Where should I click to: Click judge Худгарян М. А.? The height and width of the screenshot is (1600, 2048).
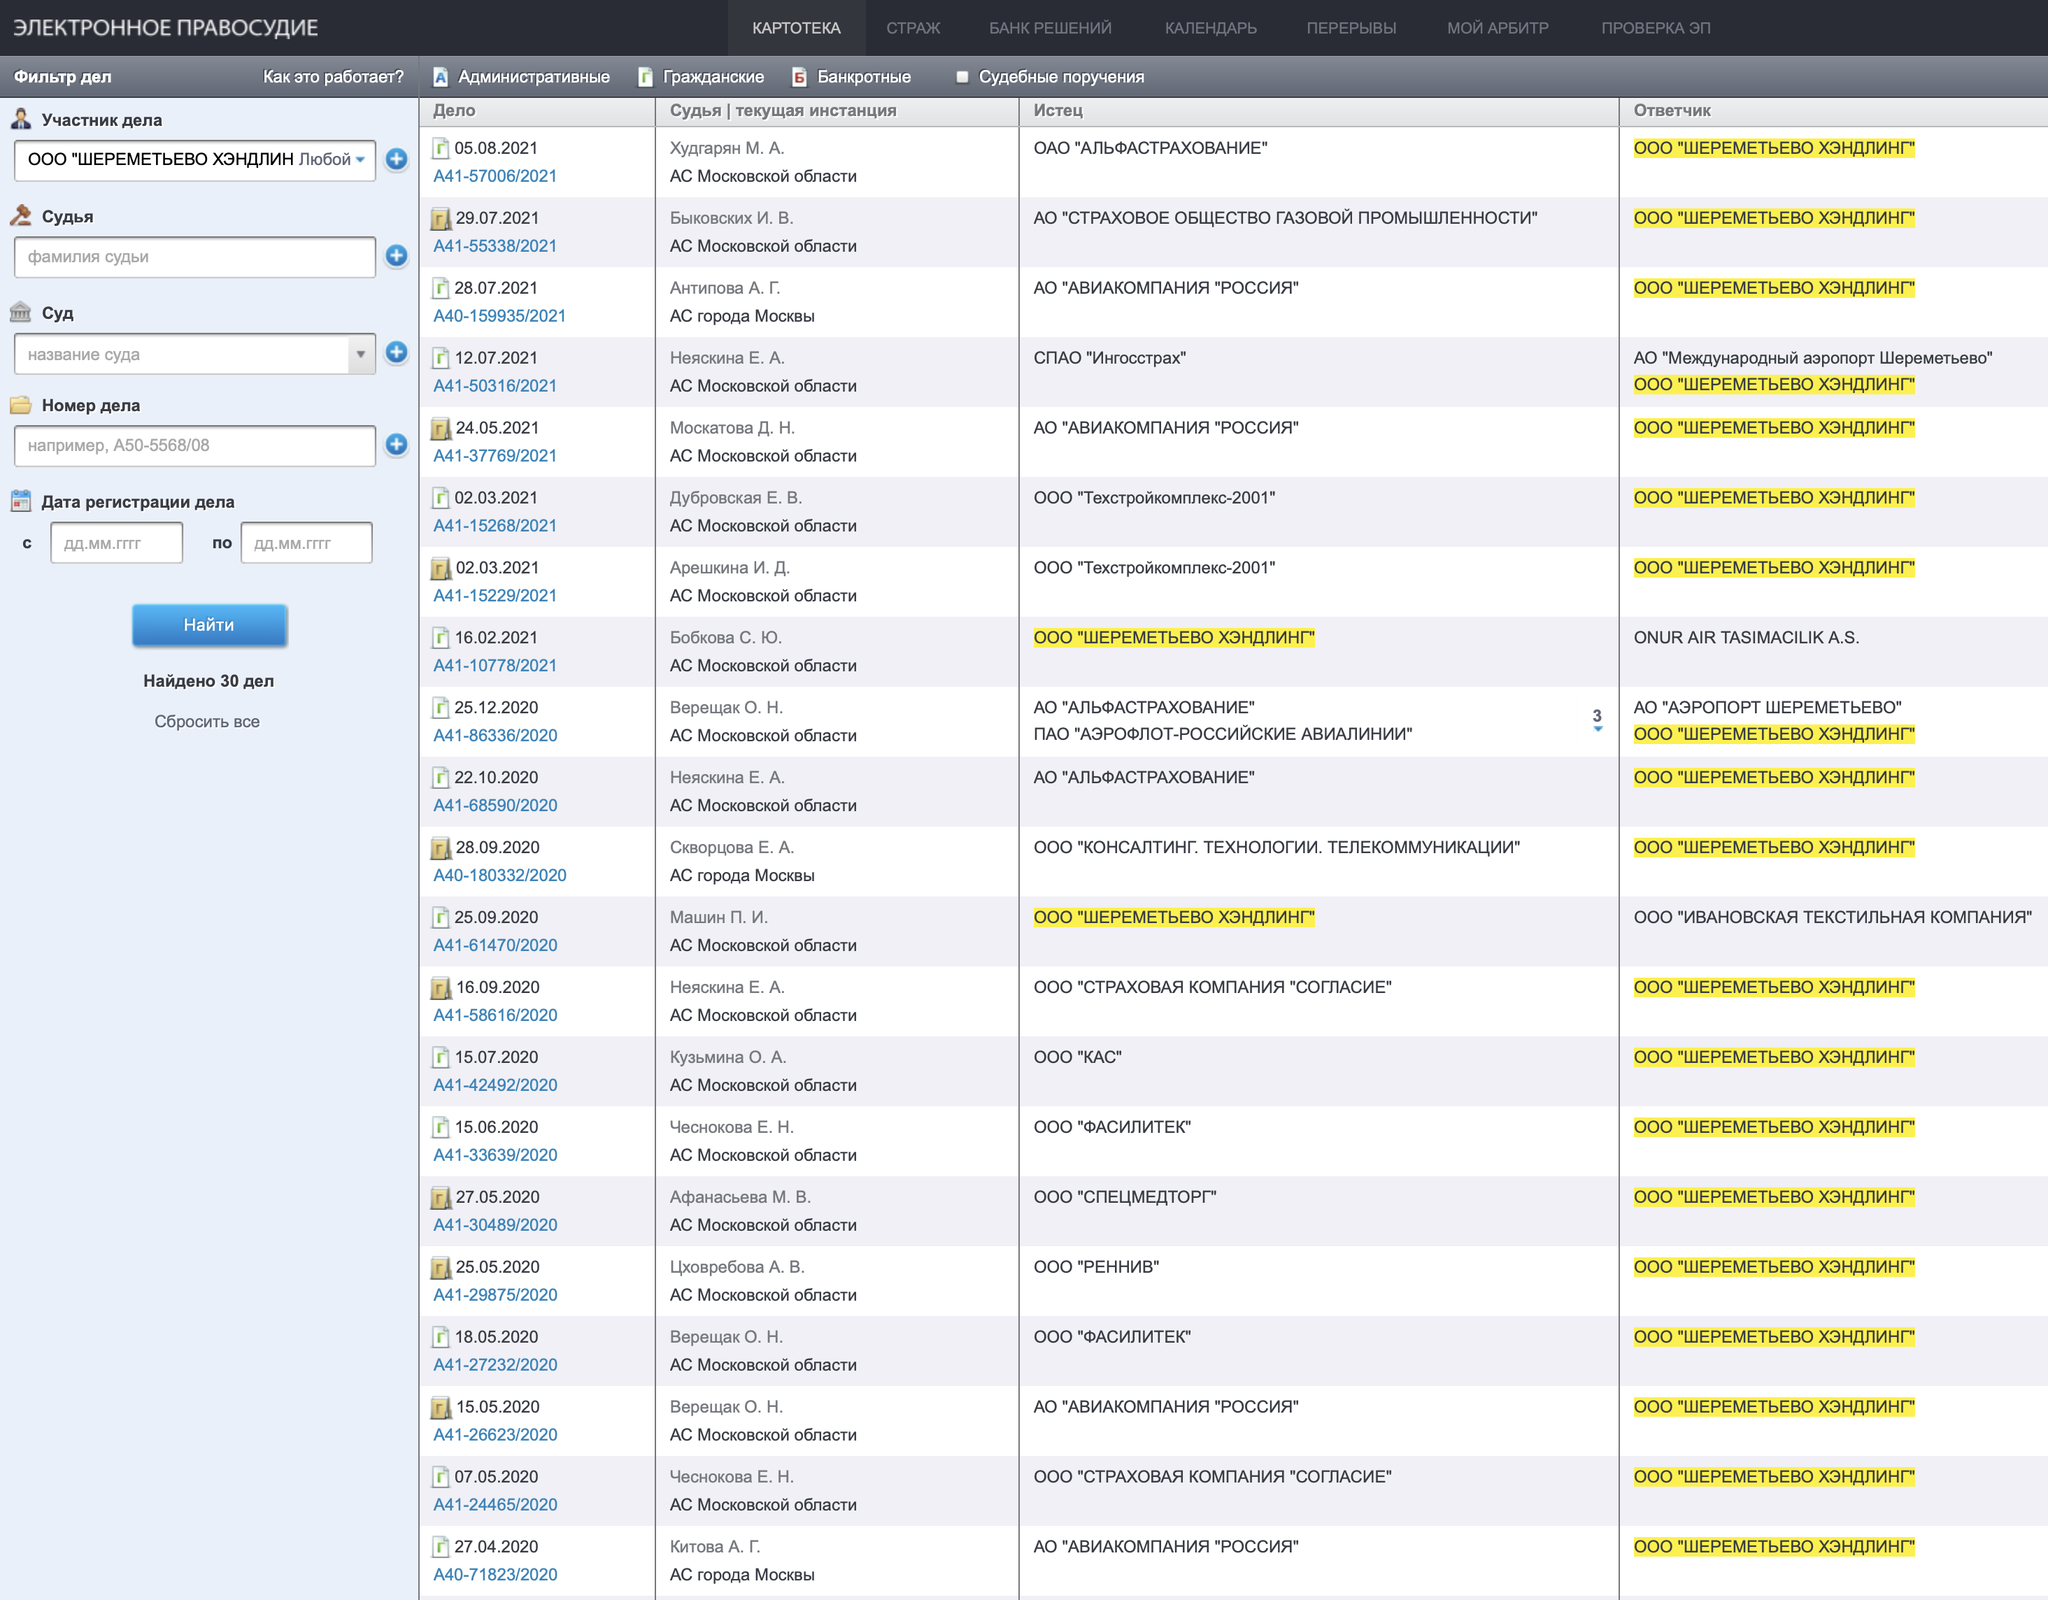click(727, 148)
